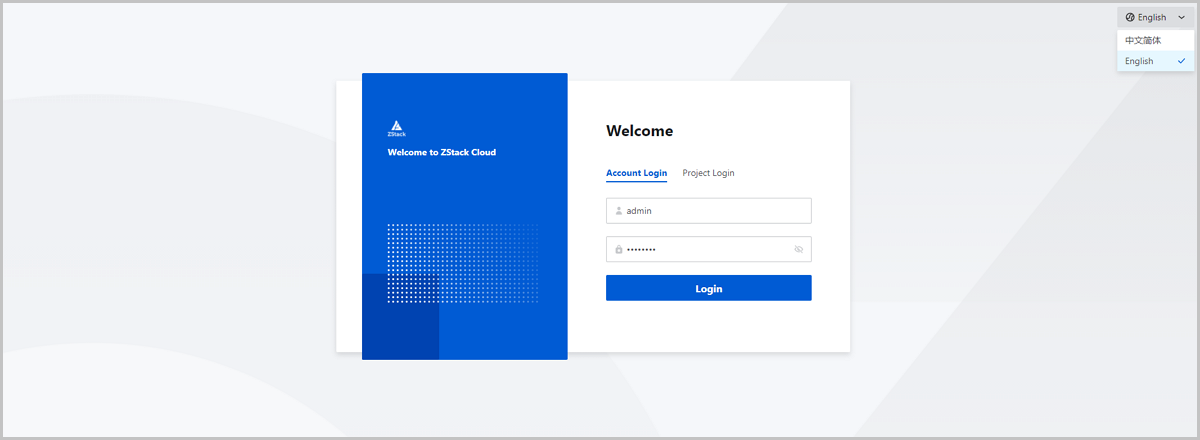The height and width of the screenshot is (440, 1200).
Task: Click the ZStack logo icon
Action: (x=396, y=127)
